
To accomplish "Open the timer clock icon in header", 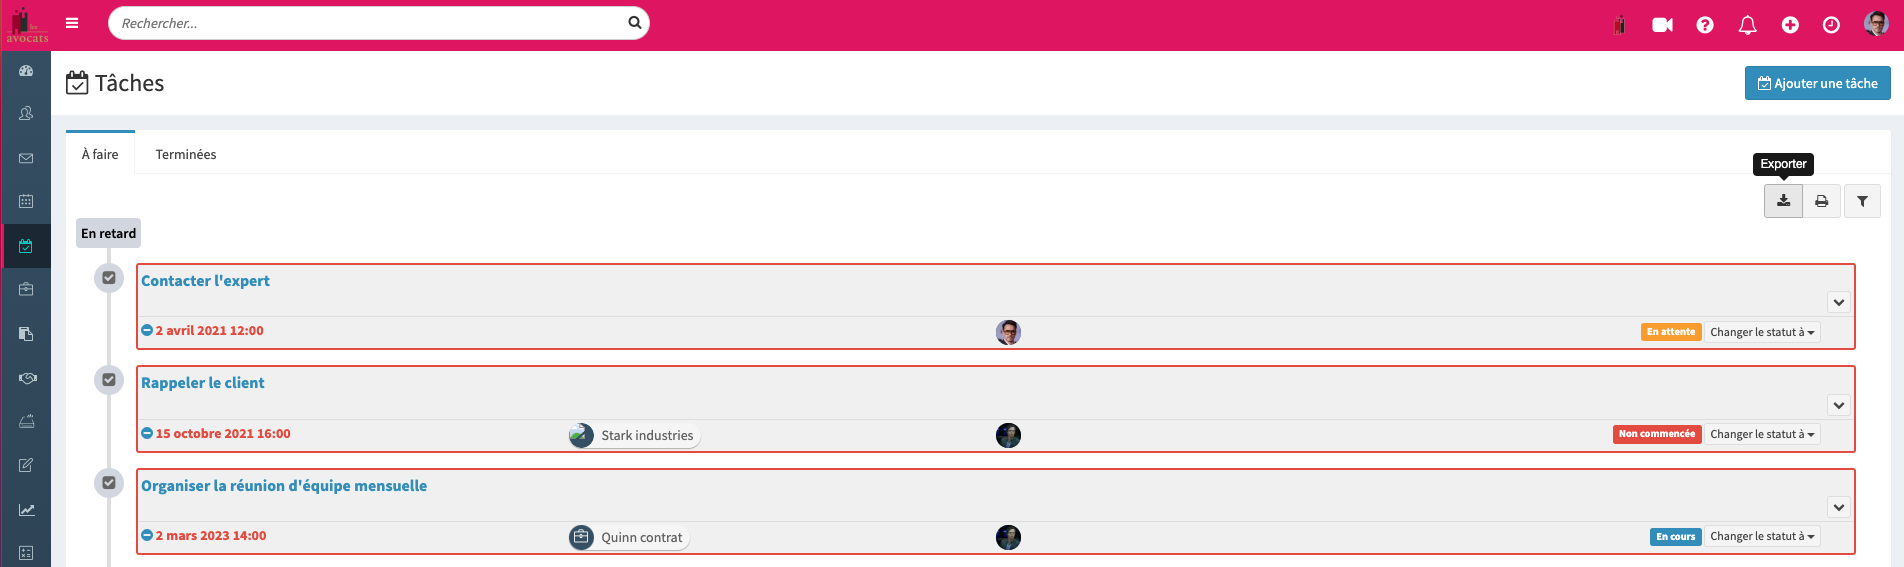I will point(1831,25).
